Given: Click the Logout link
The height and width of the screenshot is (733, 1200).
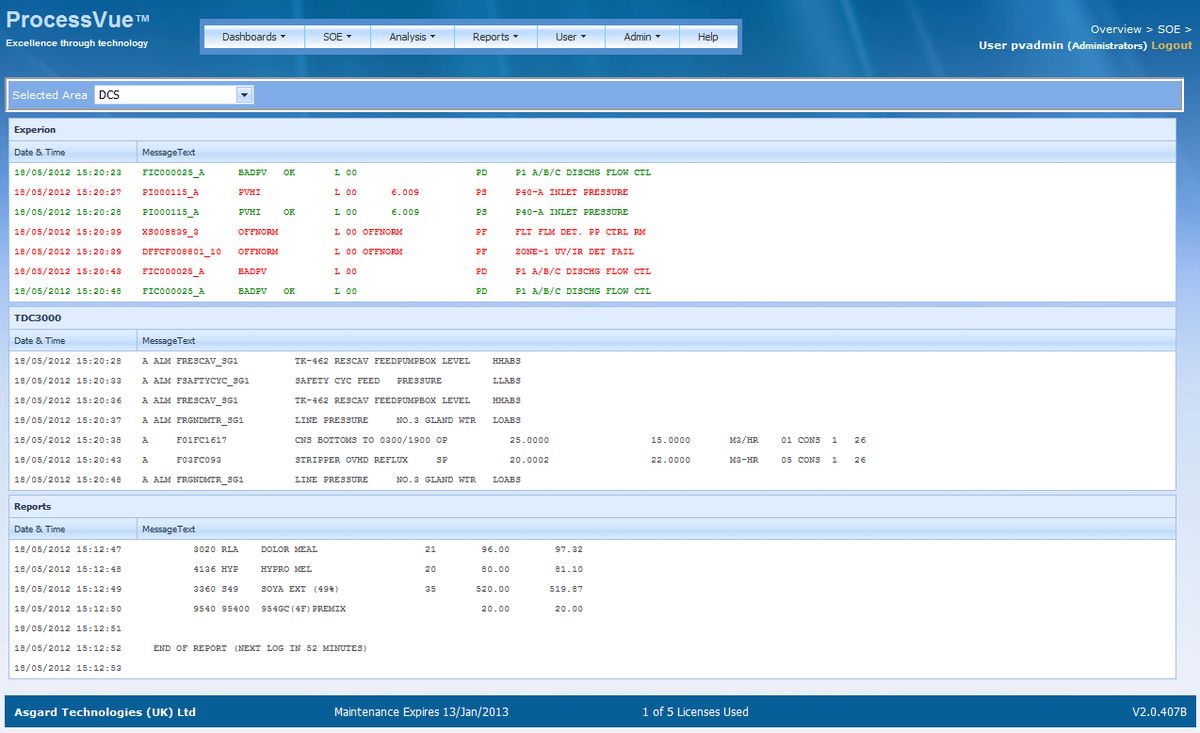Looking at the screenshot, I should click(x=1171, y=45).
